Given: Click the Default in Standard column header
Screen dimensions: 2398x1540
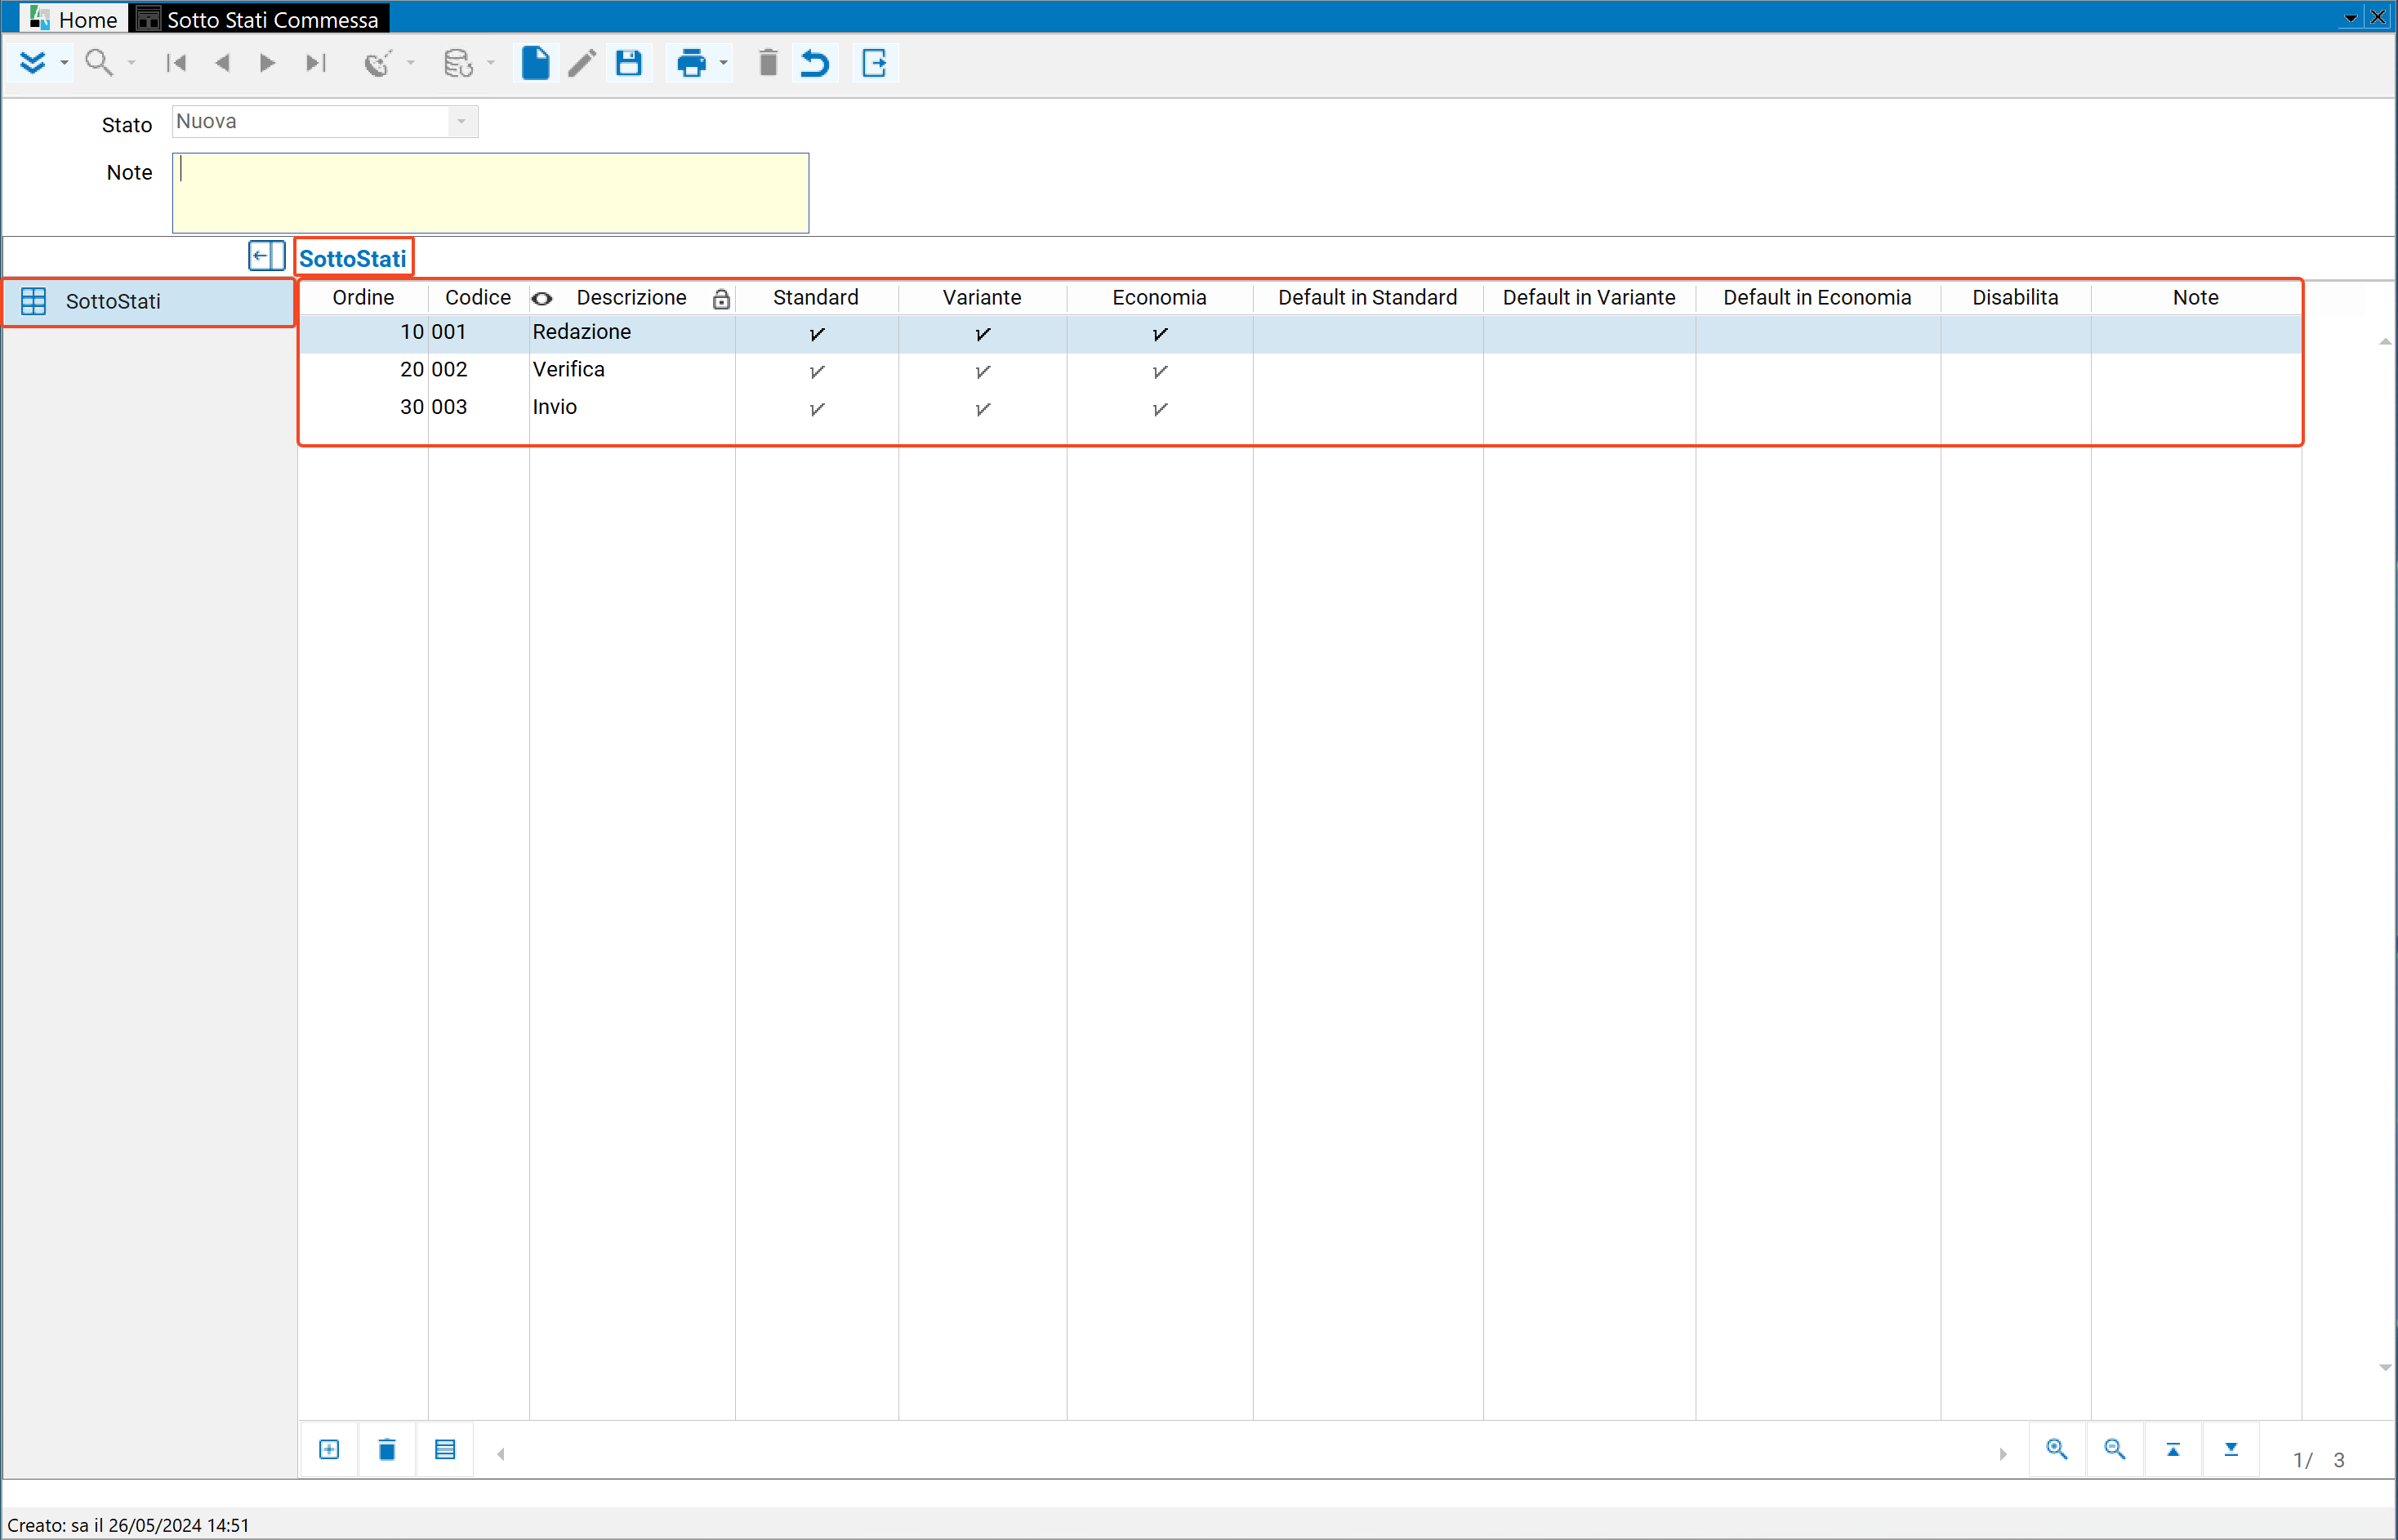Looking at the screenshot, I should click(1367, 297).
